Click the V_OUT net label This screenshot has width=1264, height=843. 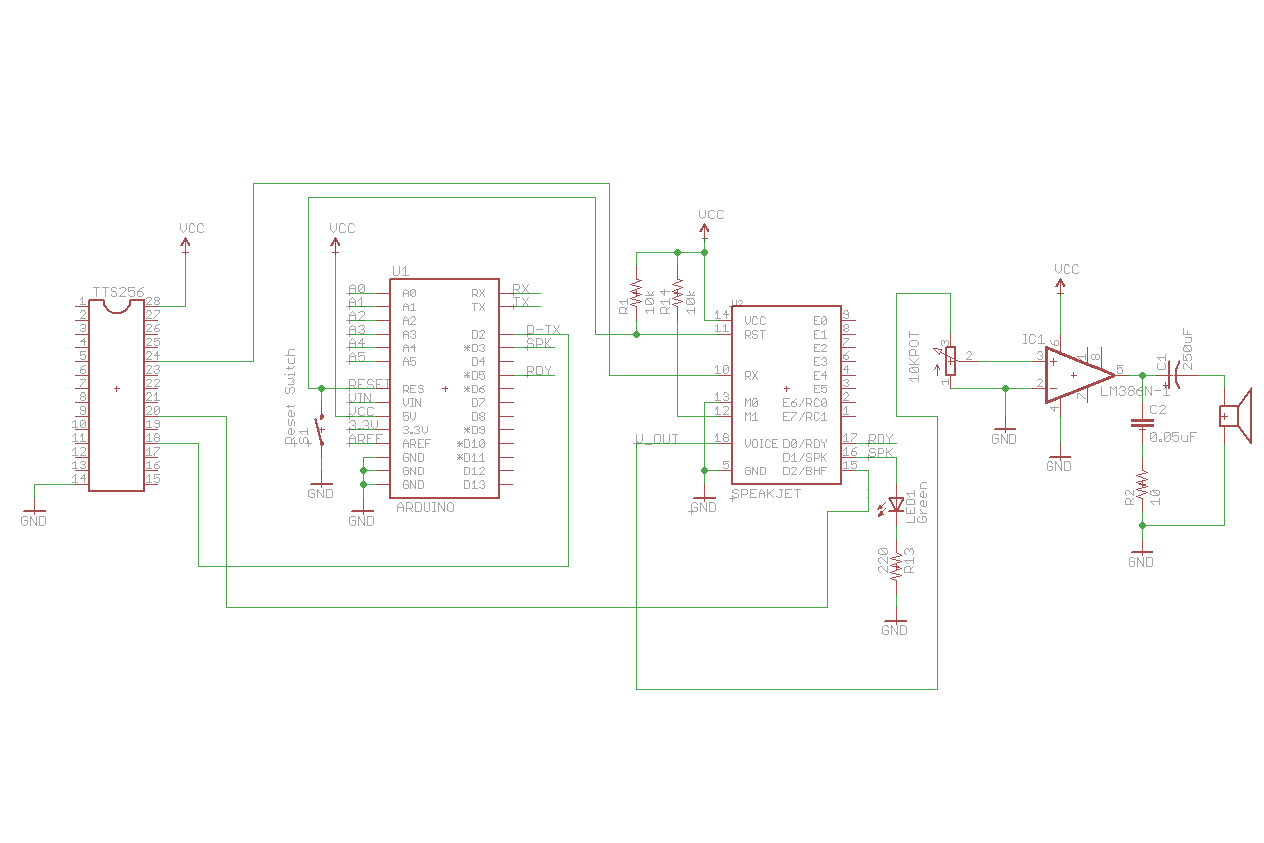tap(657, 439)
